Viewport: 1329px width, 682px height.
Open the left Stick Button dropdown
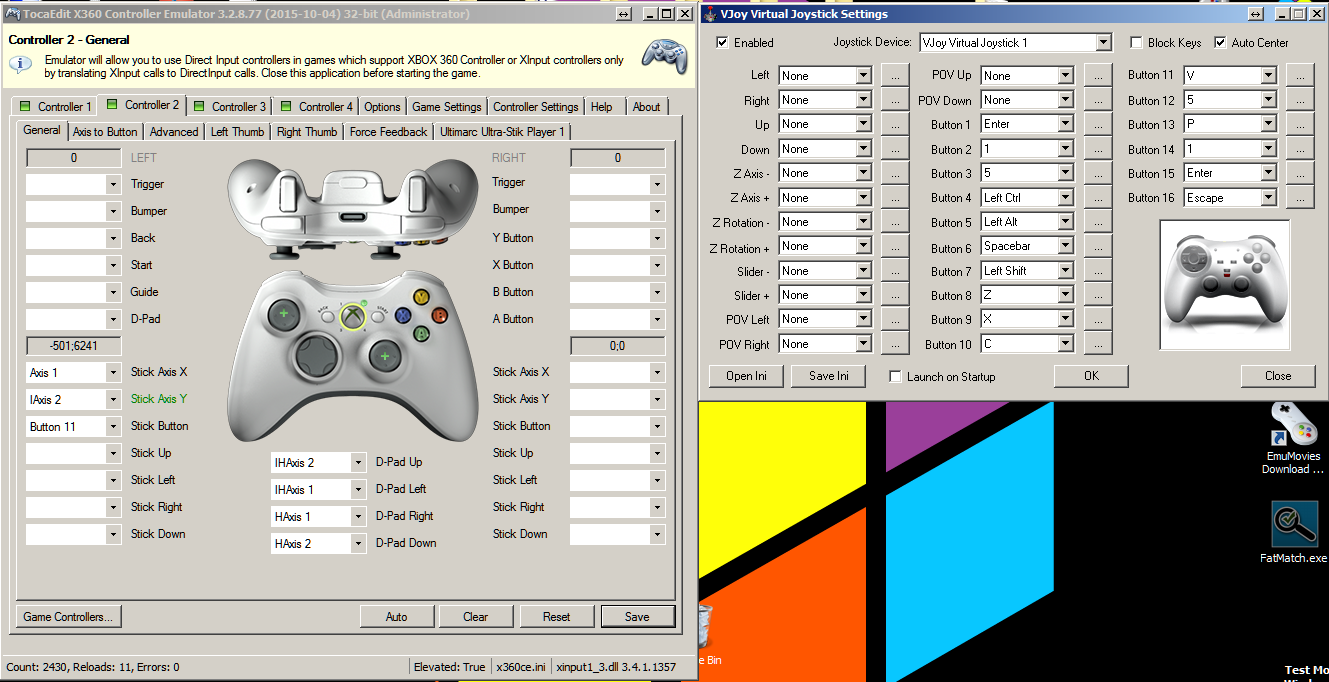point(112,427)
